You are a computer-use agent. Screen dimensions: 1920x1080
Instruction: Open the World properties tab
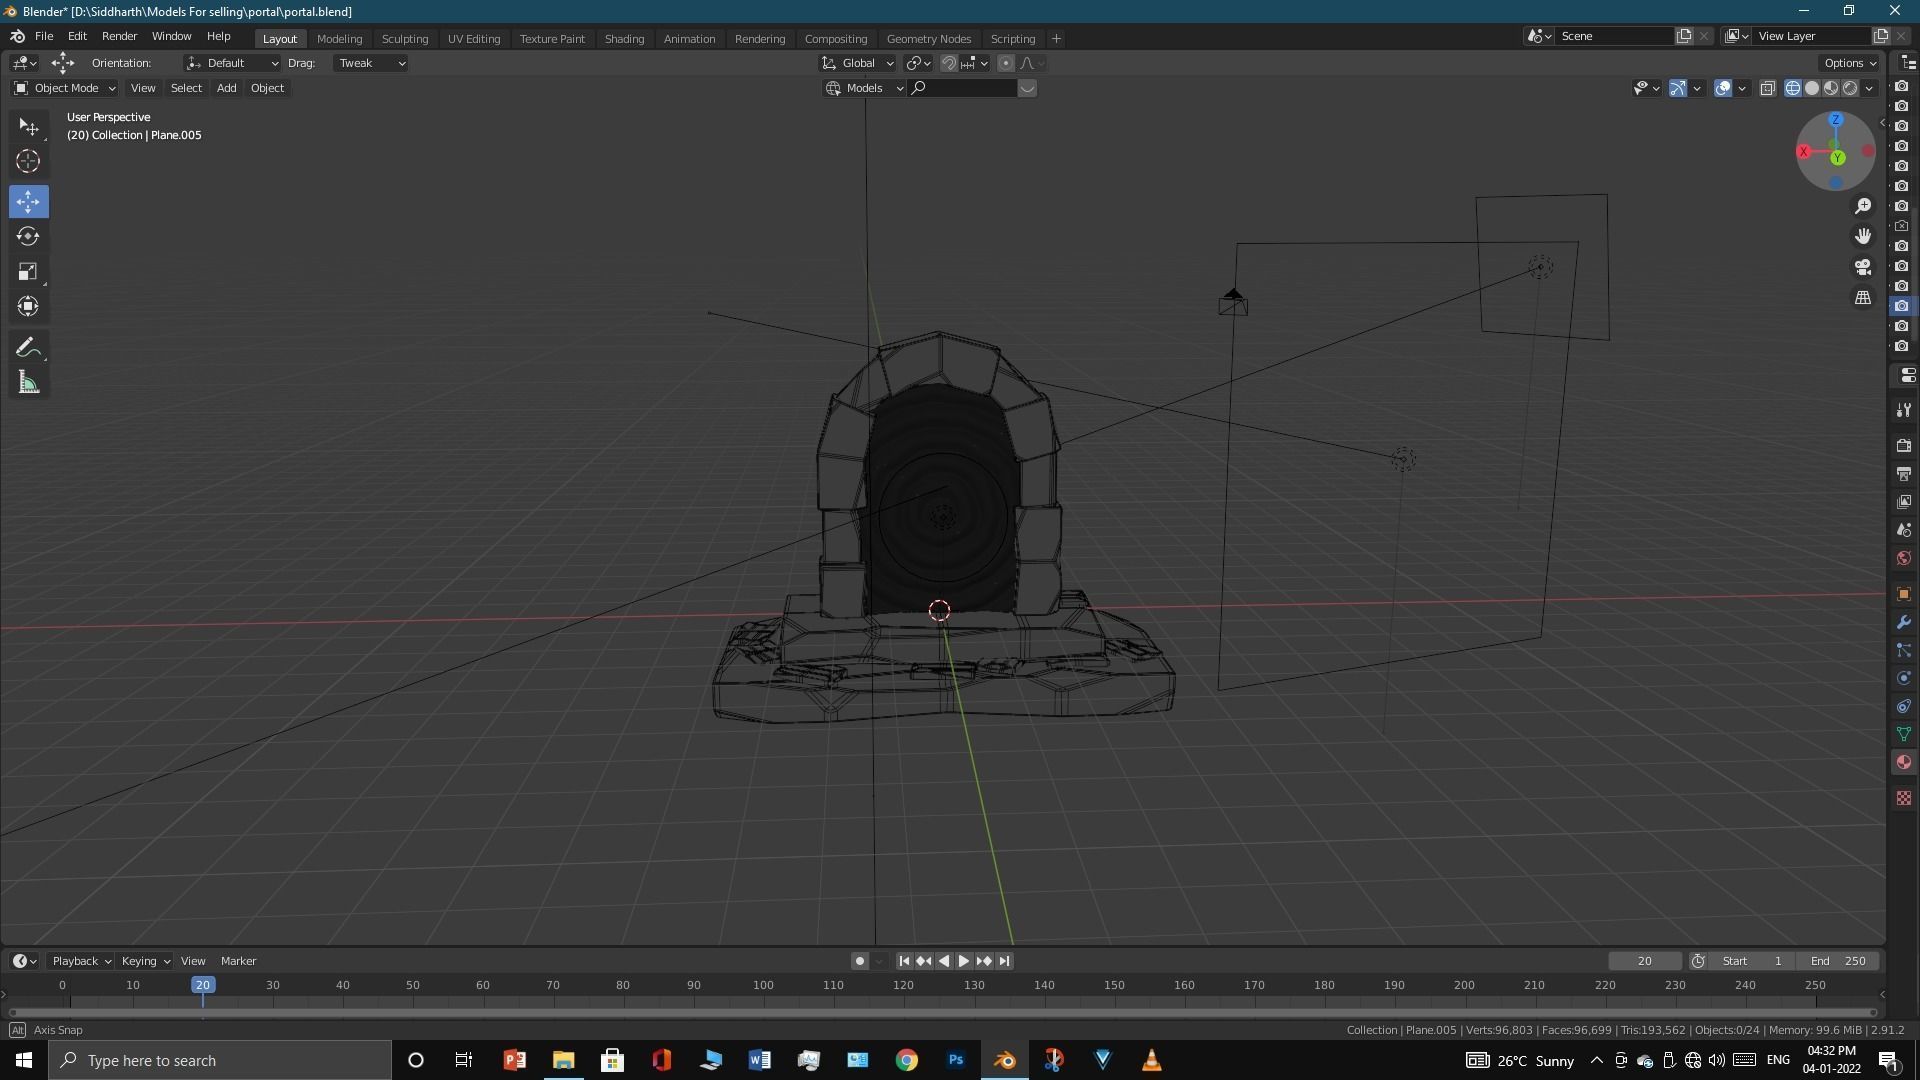(1904, 559)
